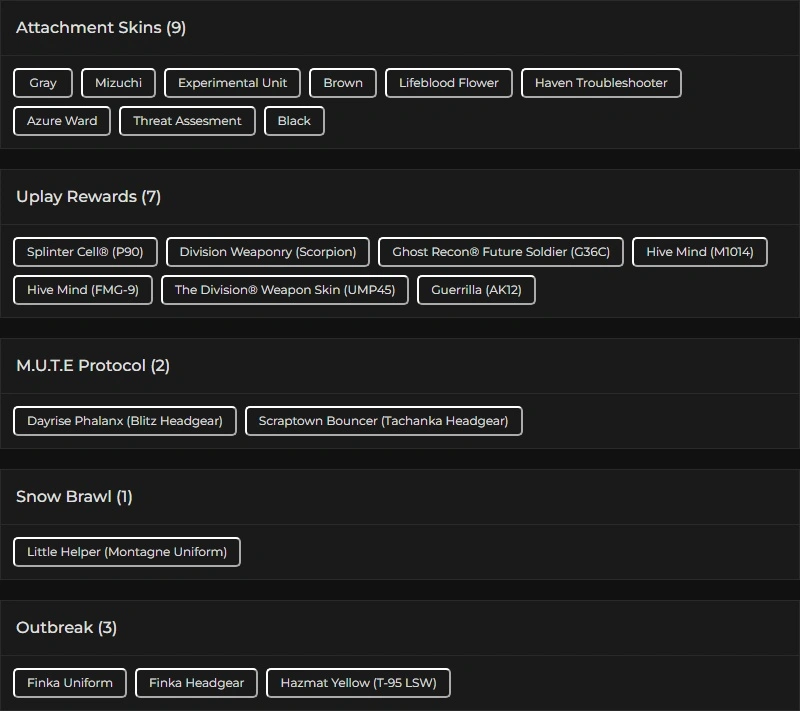Click the Gray attachment skin tag
This screenshot has height=711, width=800.
point(43,83)
